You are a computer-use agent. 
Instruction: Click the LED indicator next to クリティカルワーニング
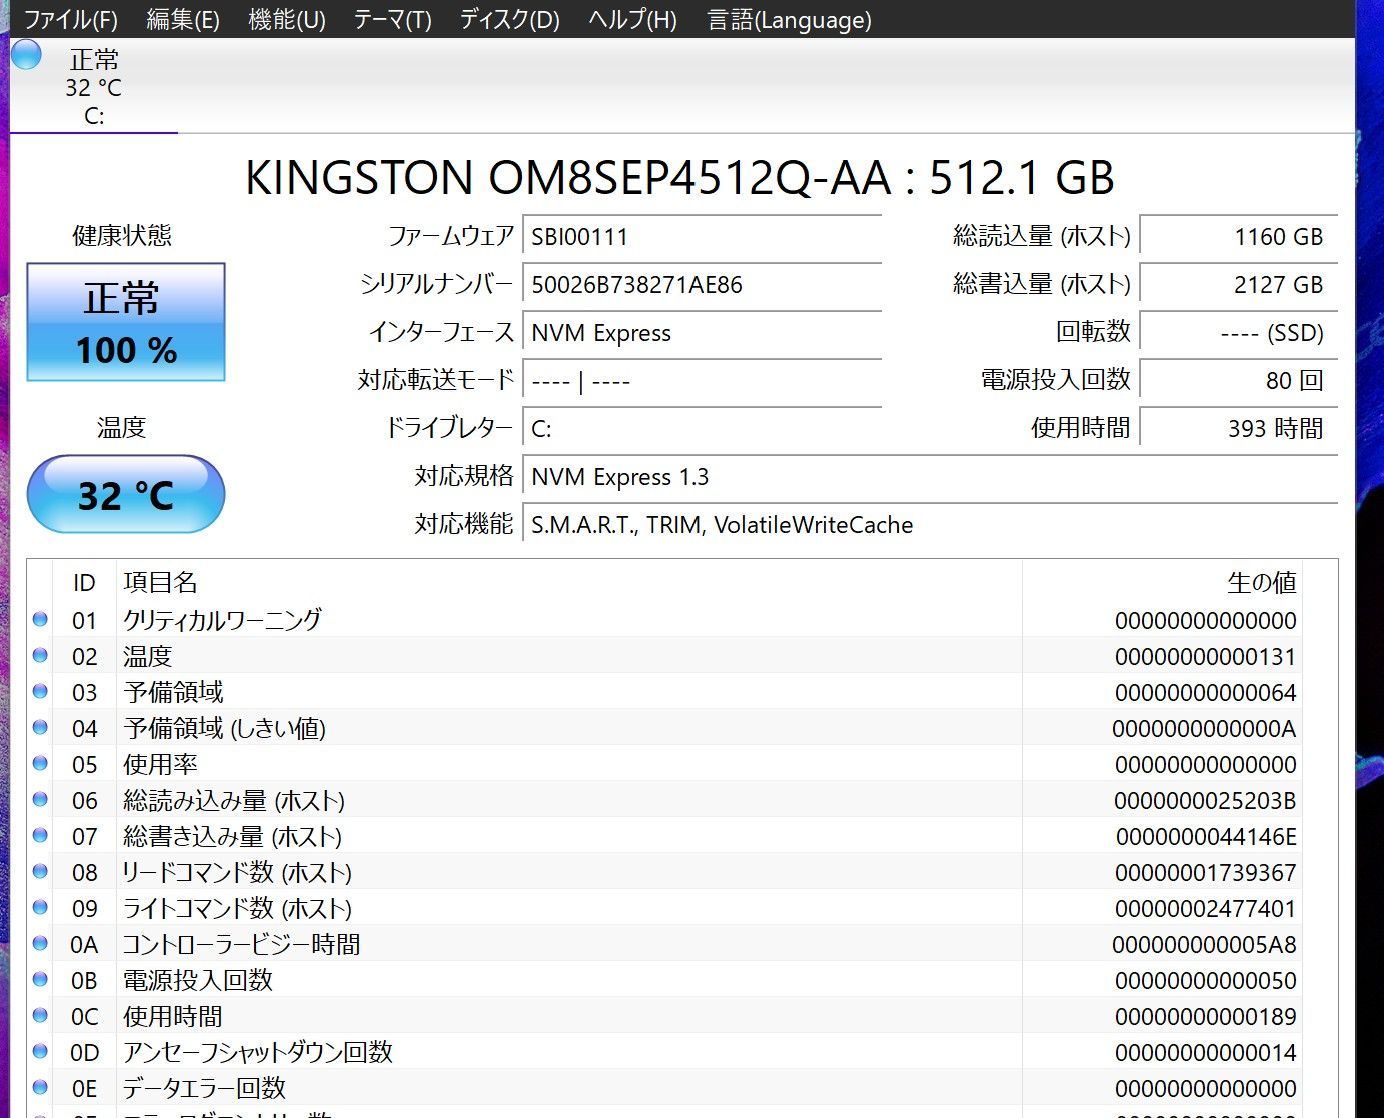pyautogui.click(x=39, y=618)
